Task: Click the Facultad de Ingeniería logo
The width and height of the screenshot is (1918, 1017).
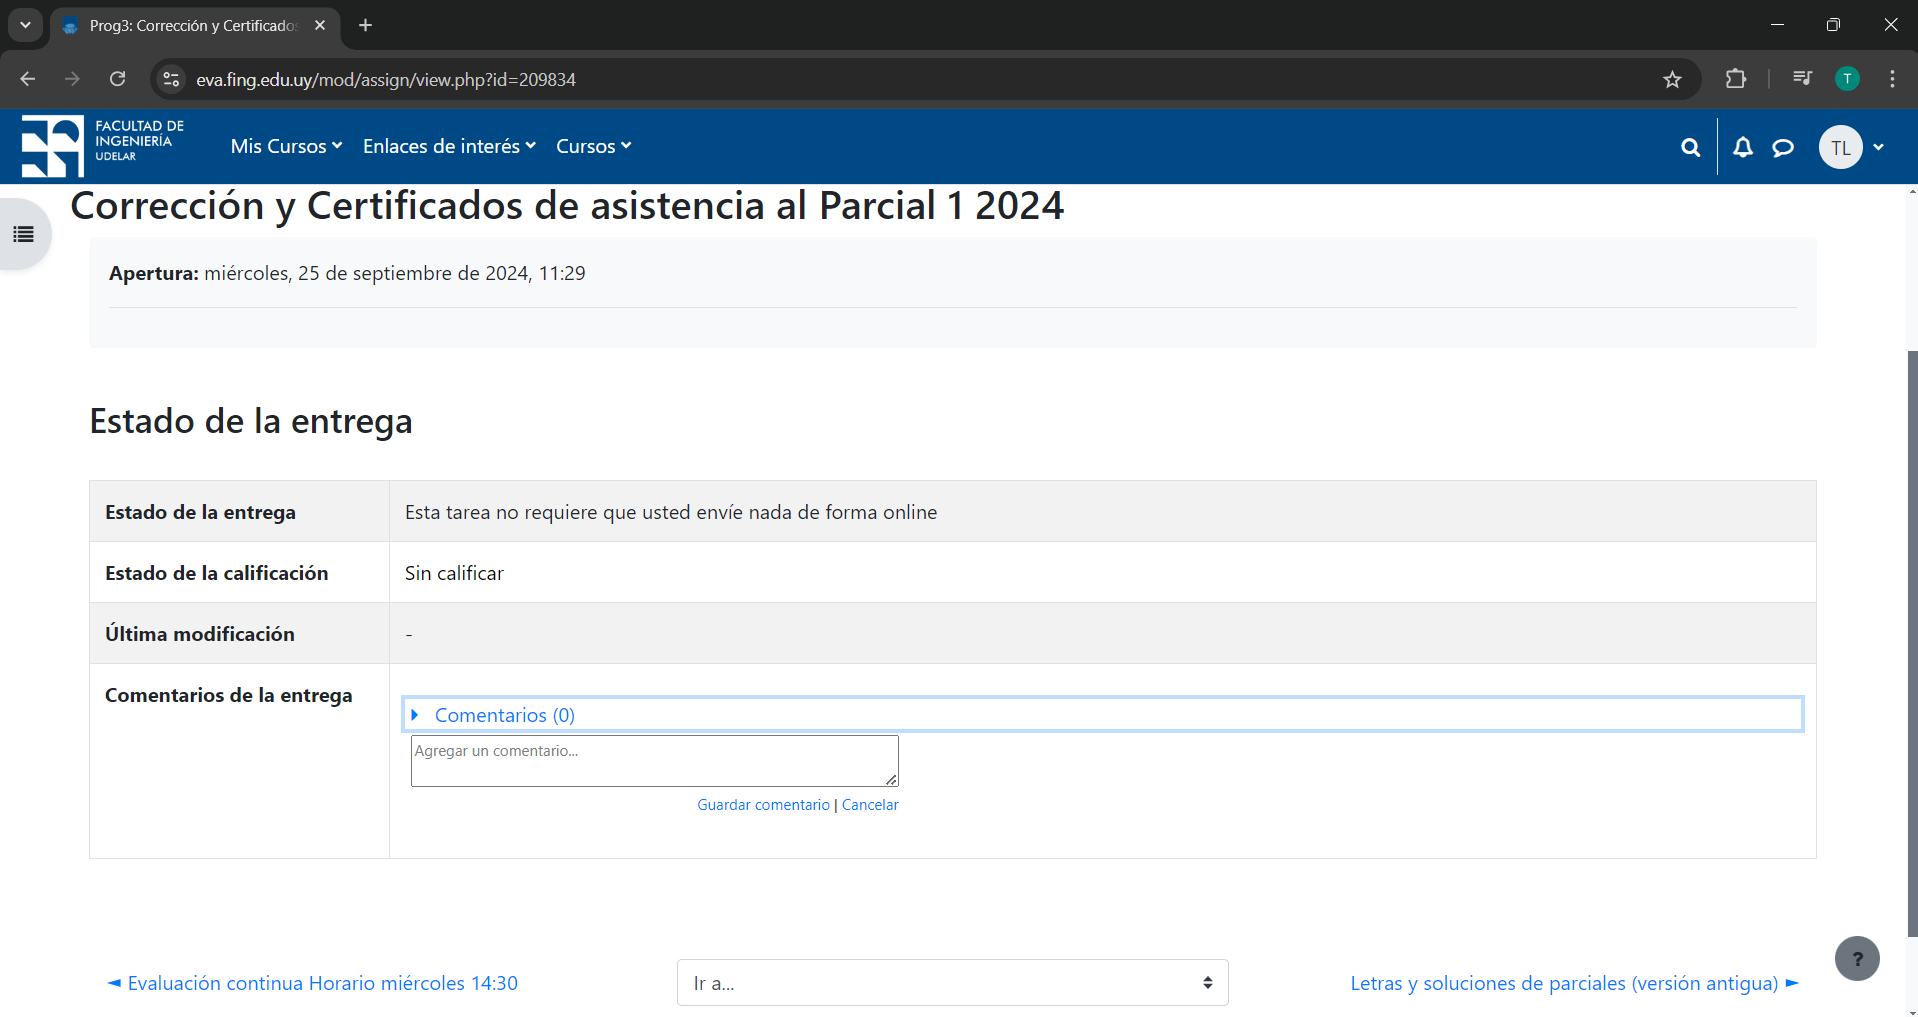Action: (103, 146)
